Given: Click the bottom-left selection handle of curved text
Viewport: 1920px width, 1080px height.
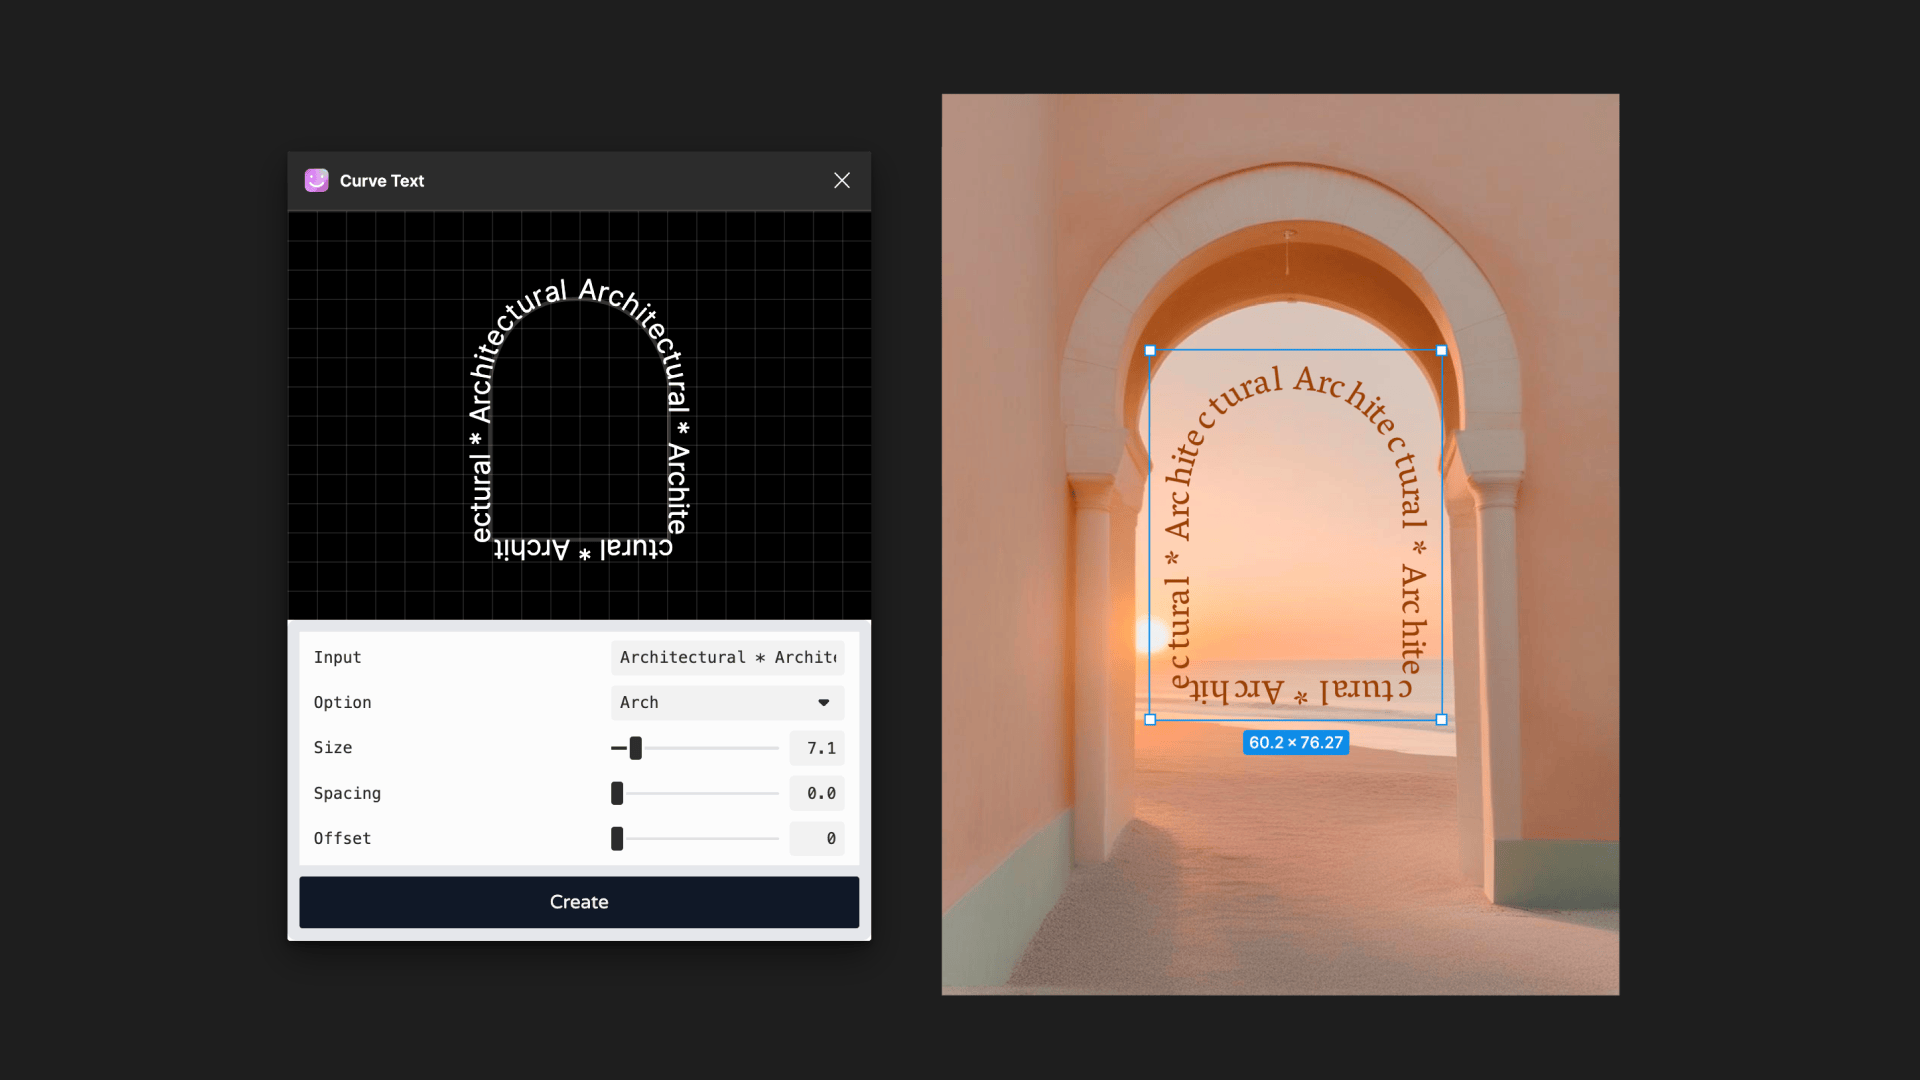Looking at the screenshot, I should (x=1150, y=719).
